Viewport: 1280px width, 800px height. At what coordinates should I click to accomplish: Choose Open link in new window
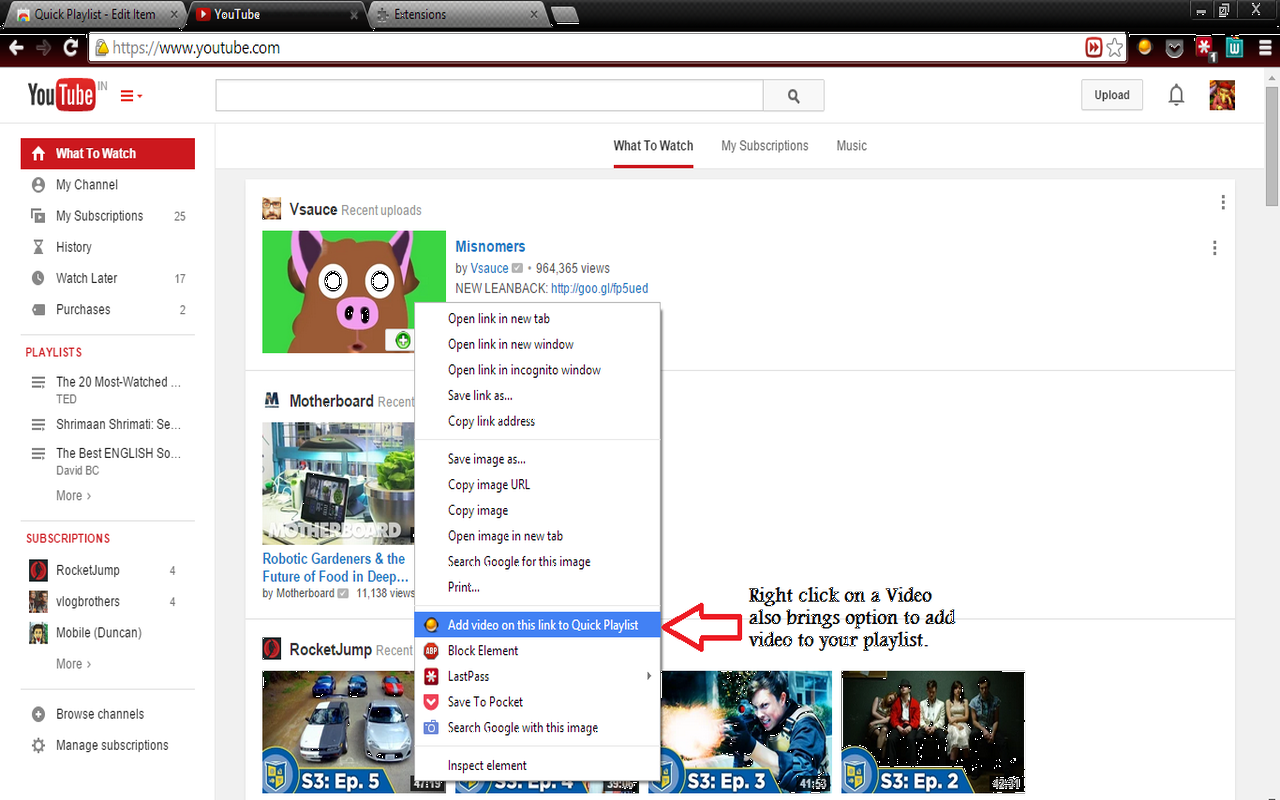click(x=537, y=344)
